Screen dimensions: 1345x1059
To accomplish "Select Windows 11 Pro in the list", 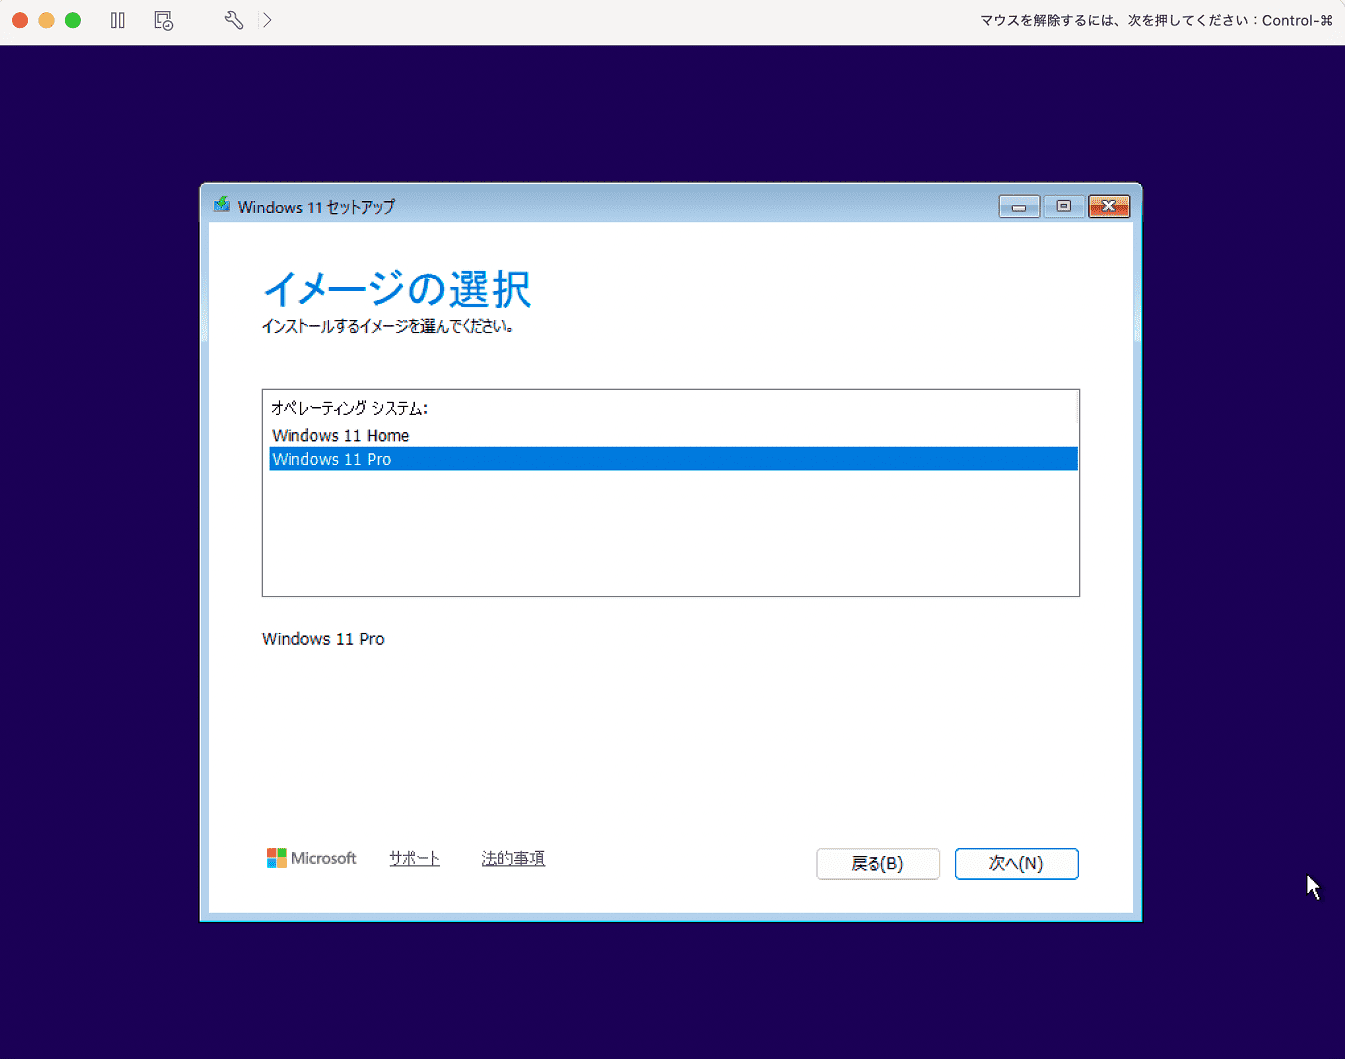I will [x=673, y=459].
